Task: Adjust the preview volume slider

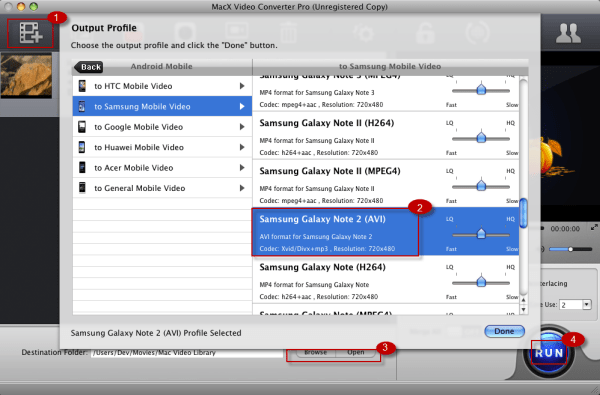Action: [x=571, y=249]
